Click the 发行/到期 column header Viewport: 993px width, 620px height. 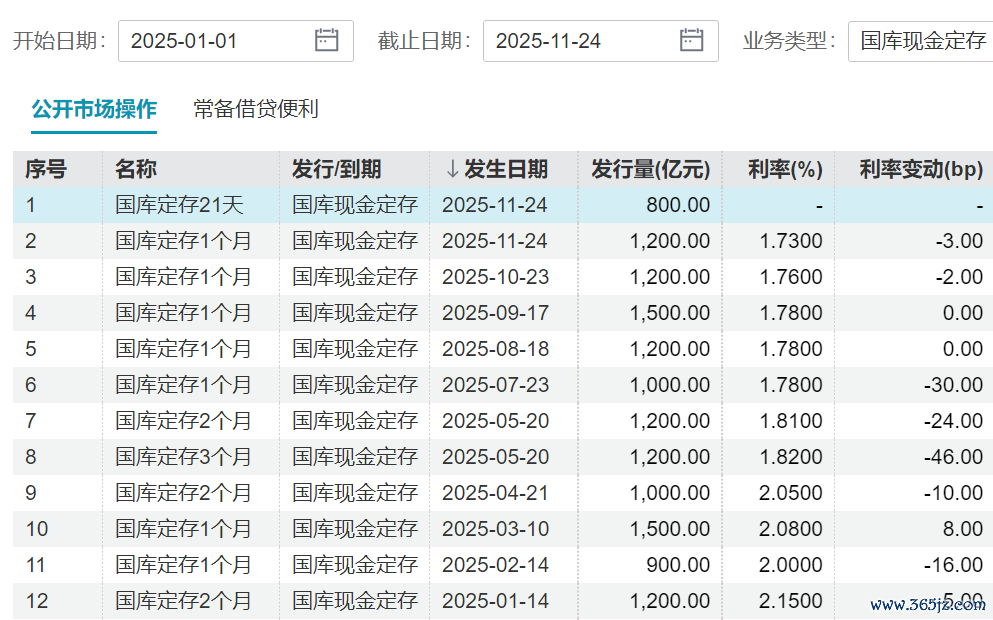coord(336,169)
